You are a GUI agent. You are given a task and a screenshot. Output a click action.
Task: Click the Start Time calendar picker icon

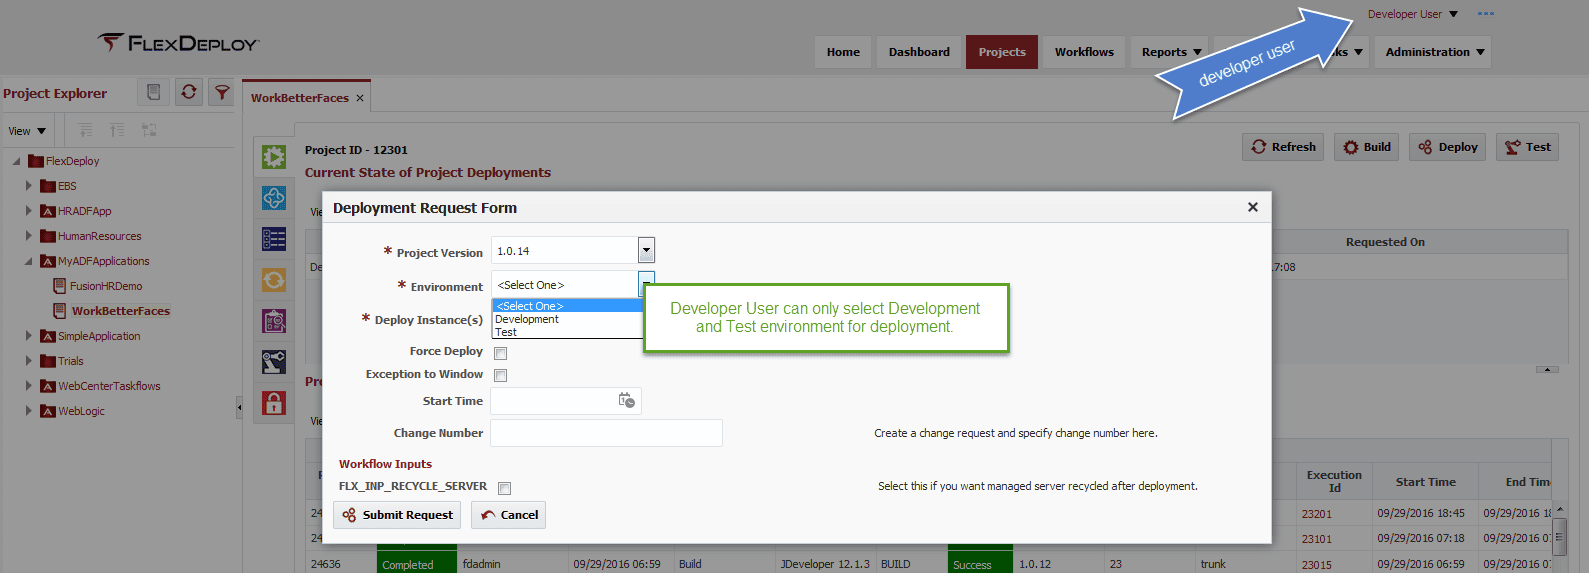tap(627, 400)
